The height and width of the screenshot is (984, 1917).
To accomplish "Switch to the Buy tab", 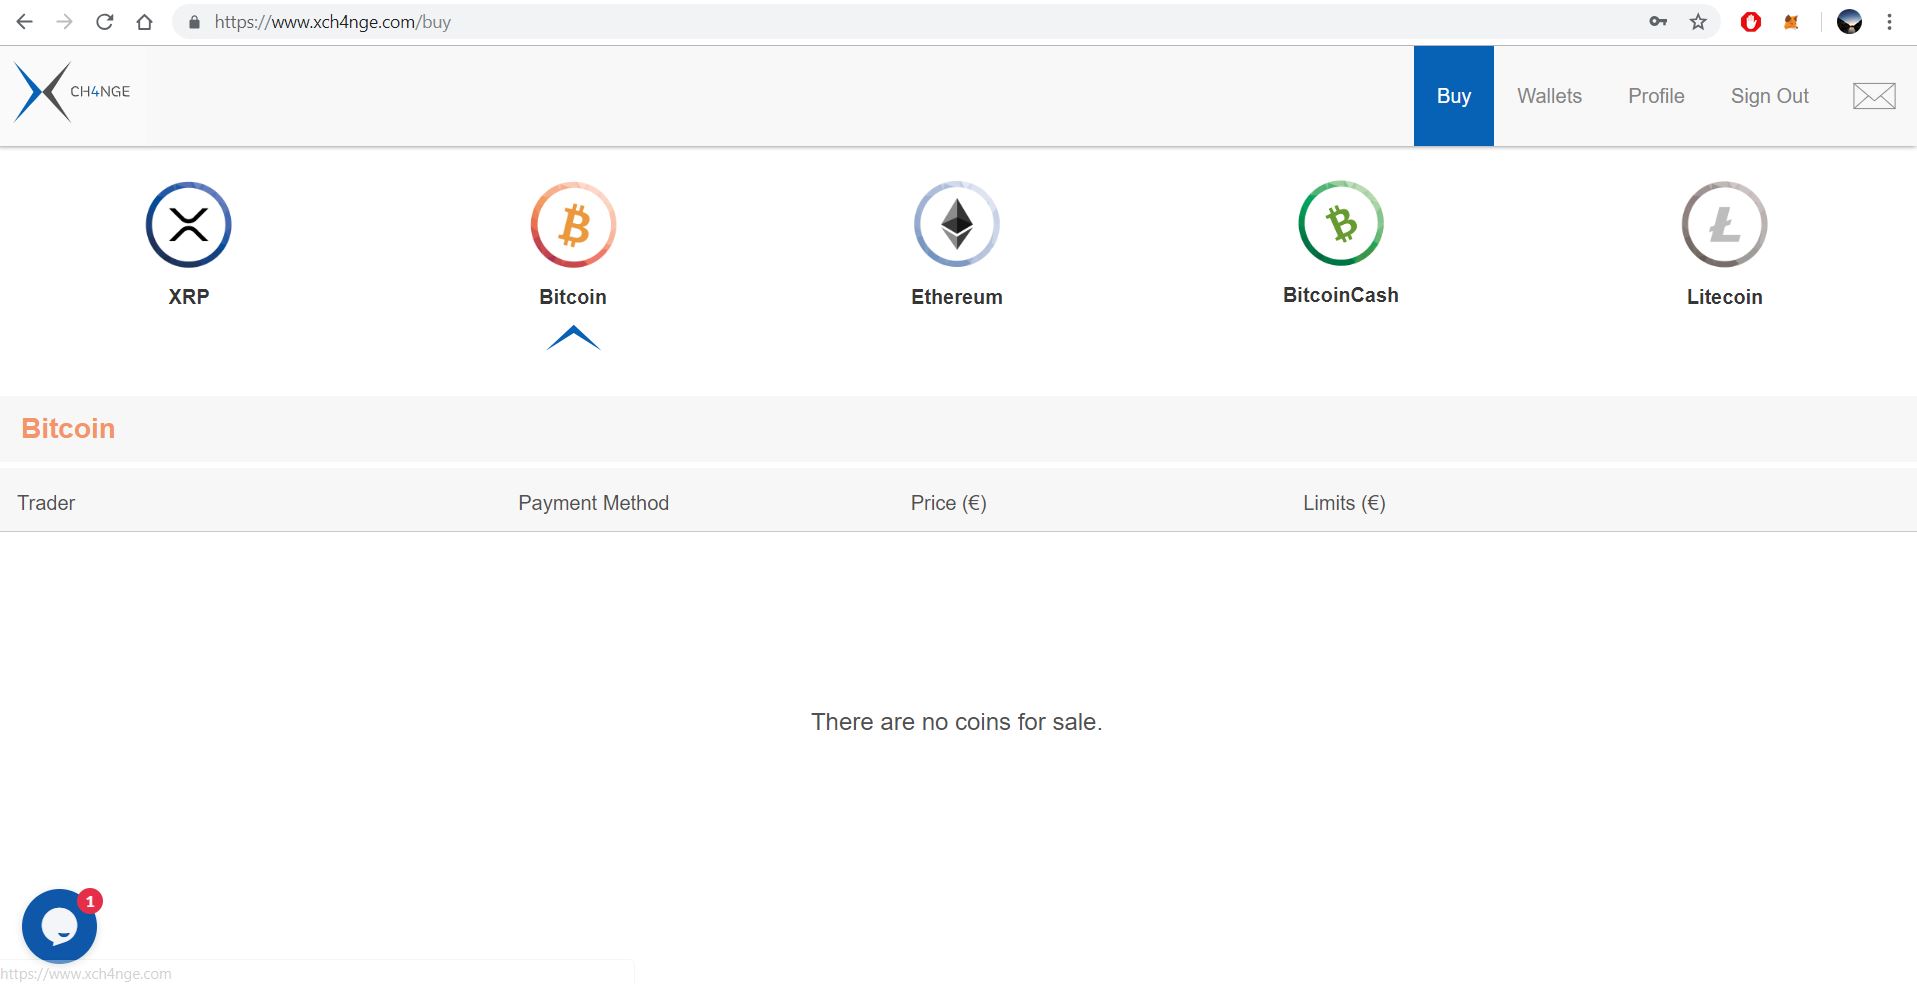I will [x=1453, y=96].
